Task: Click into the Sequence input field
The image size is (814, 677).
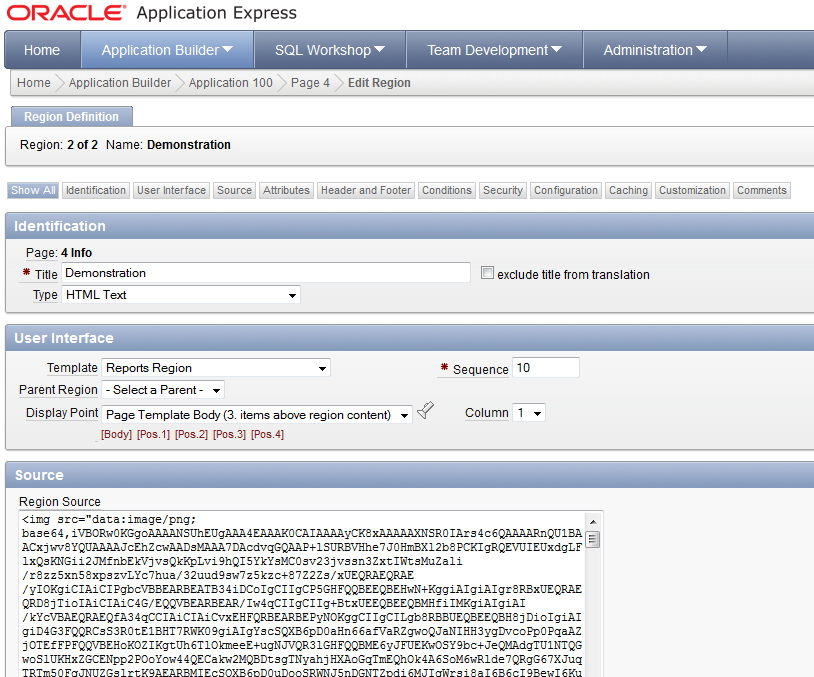Action: coord(546,368)
